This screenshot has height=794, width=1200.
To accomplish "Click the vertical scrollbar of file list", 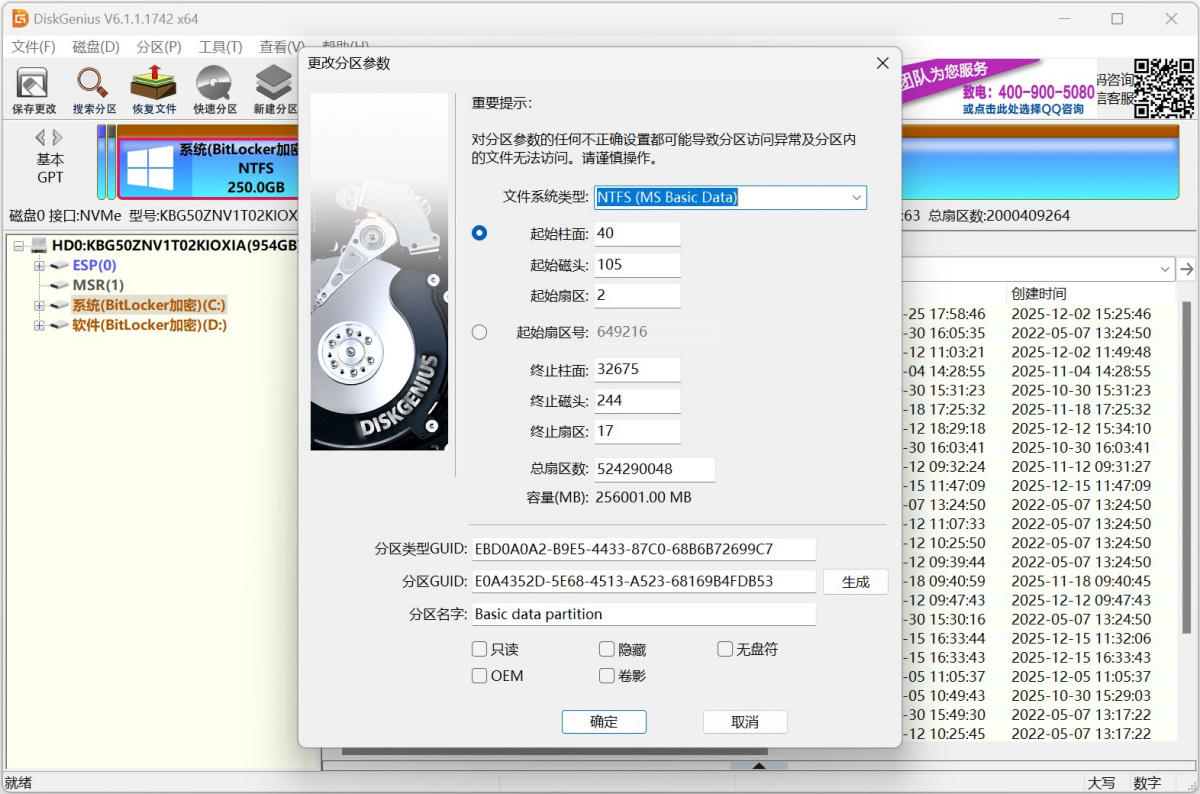I will (x=1187, y=500).
